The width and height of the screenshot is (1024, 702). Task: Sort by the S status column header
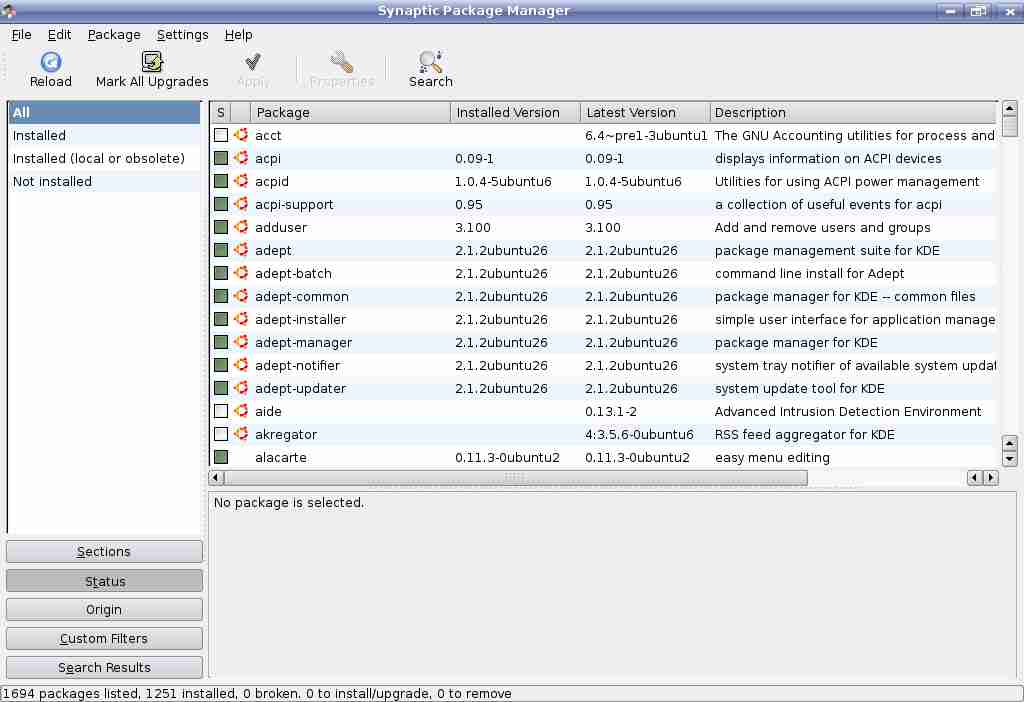(221, 112)
